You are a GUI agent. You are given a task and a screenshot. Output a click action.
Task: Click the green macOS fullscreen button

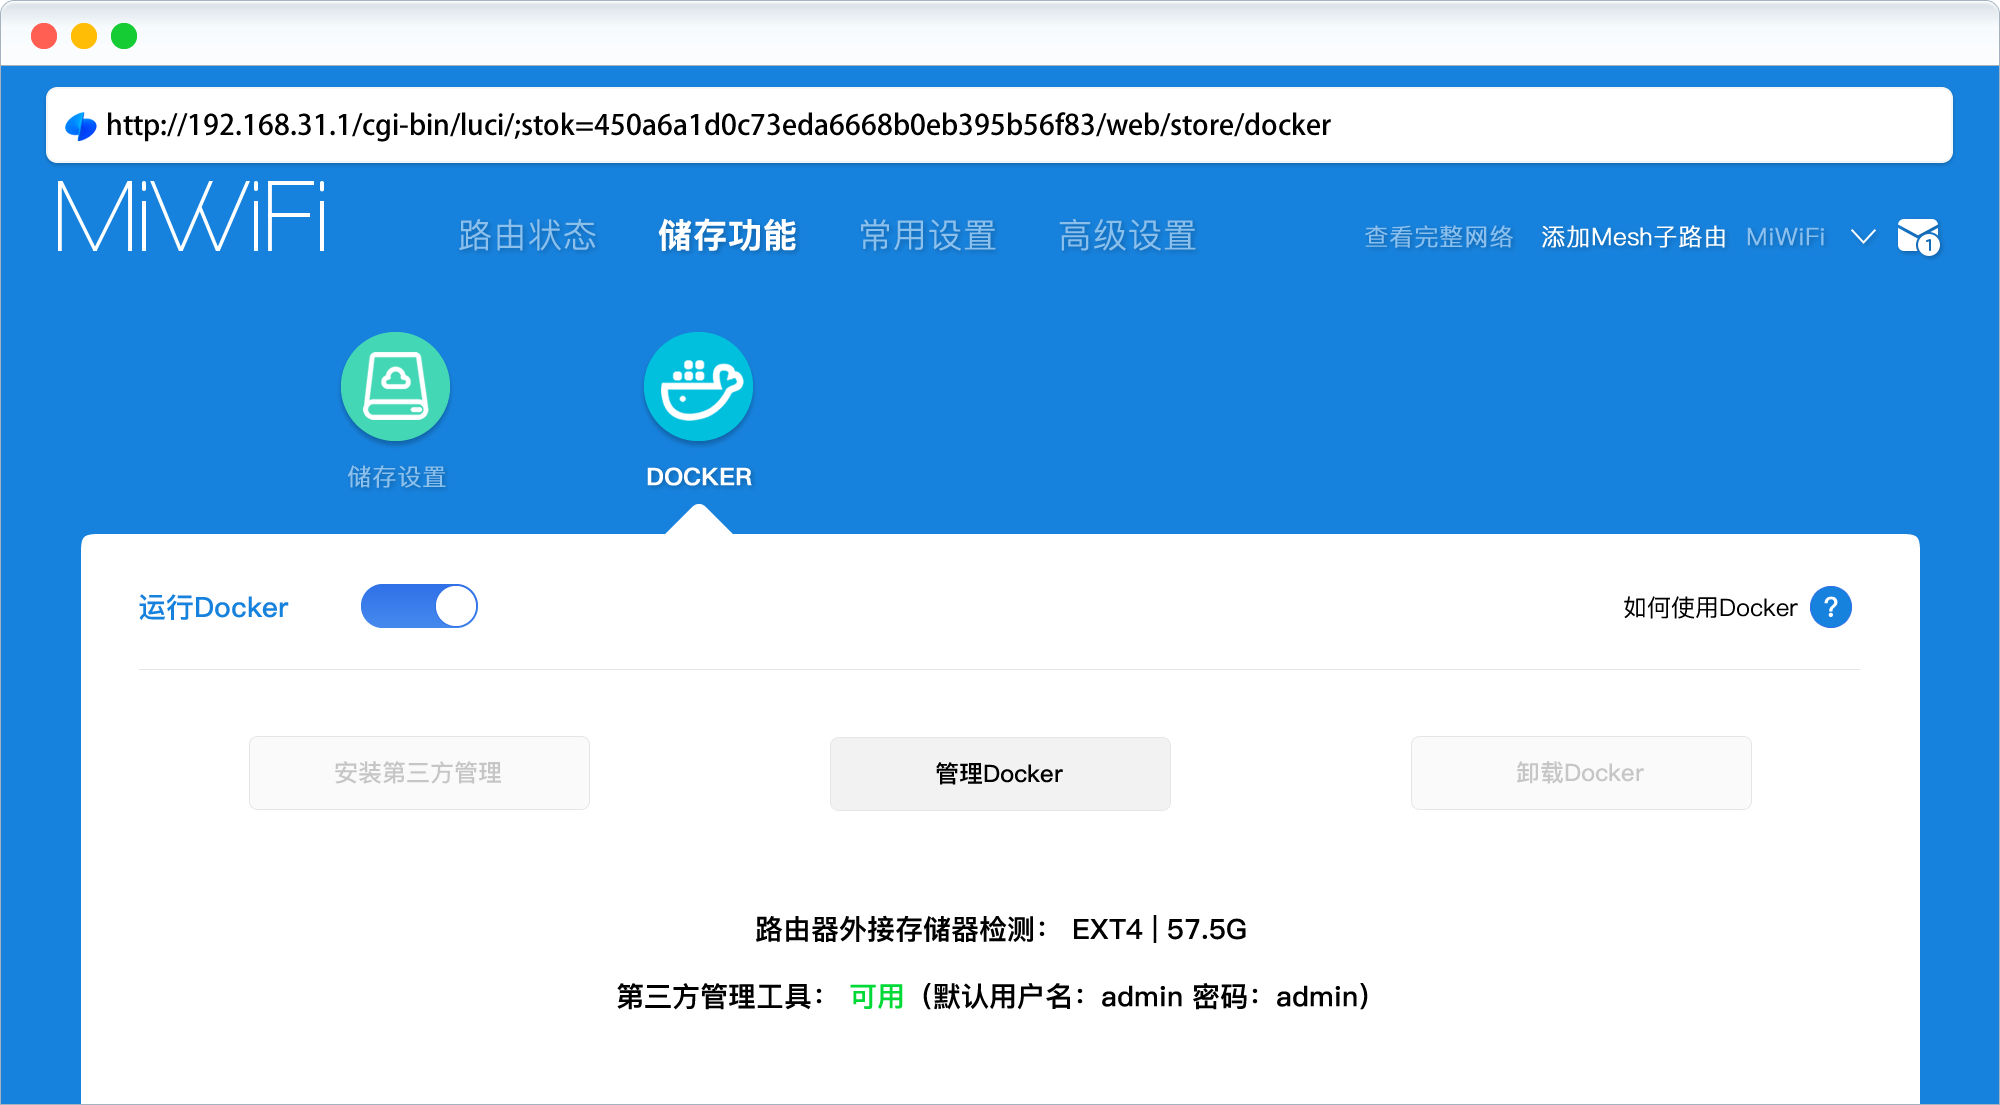124,37
